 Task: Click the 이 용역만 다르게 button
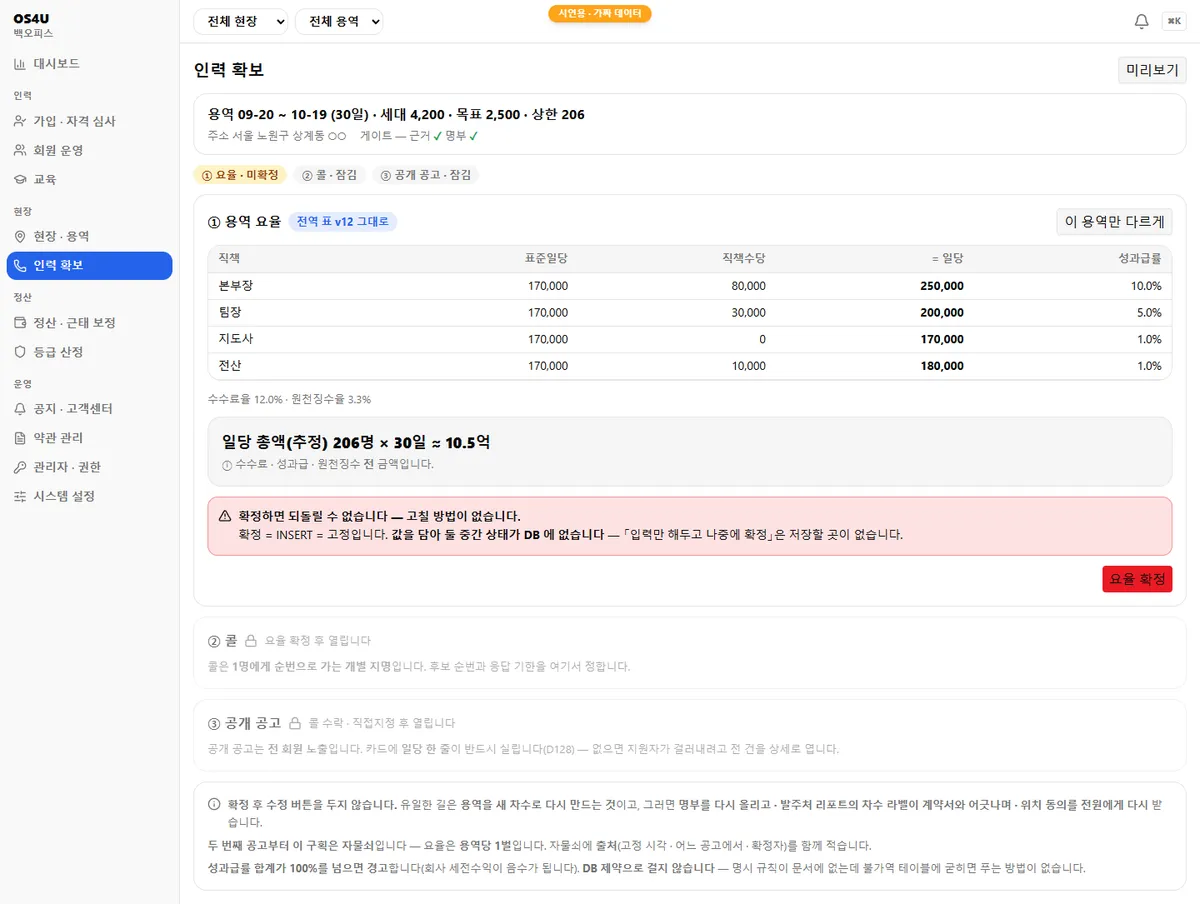(1114, 222)
